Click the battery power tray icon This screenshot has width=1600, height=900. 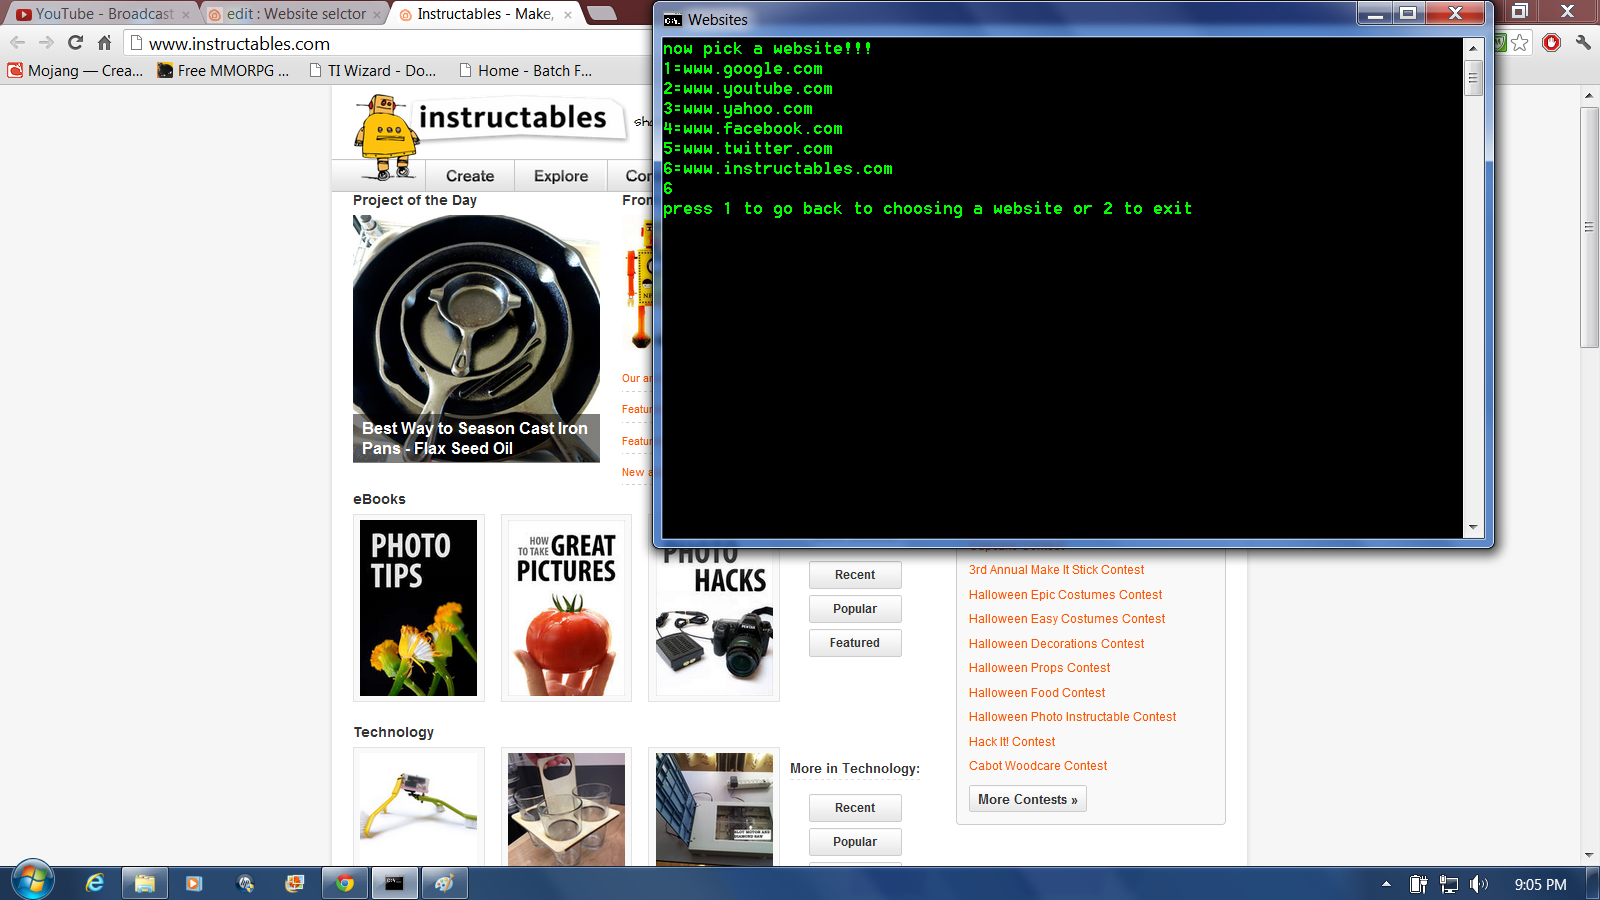(1418, 884)
